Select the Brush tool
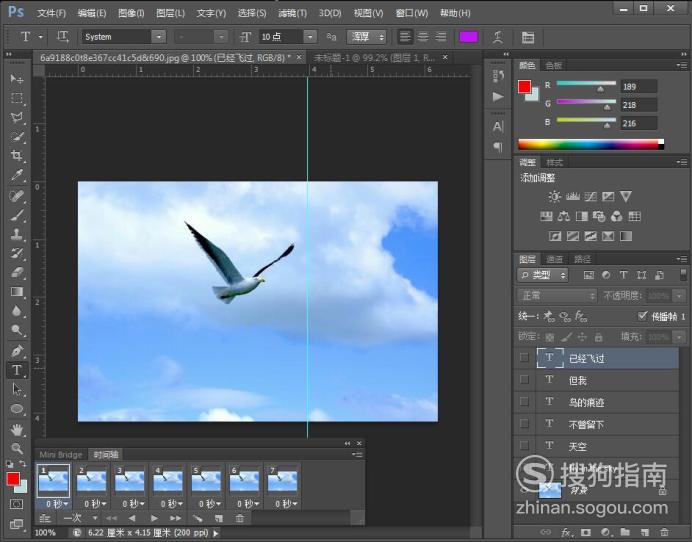This screenshot has height=542, width=692. (x=17, y=215)
